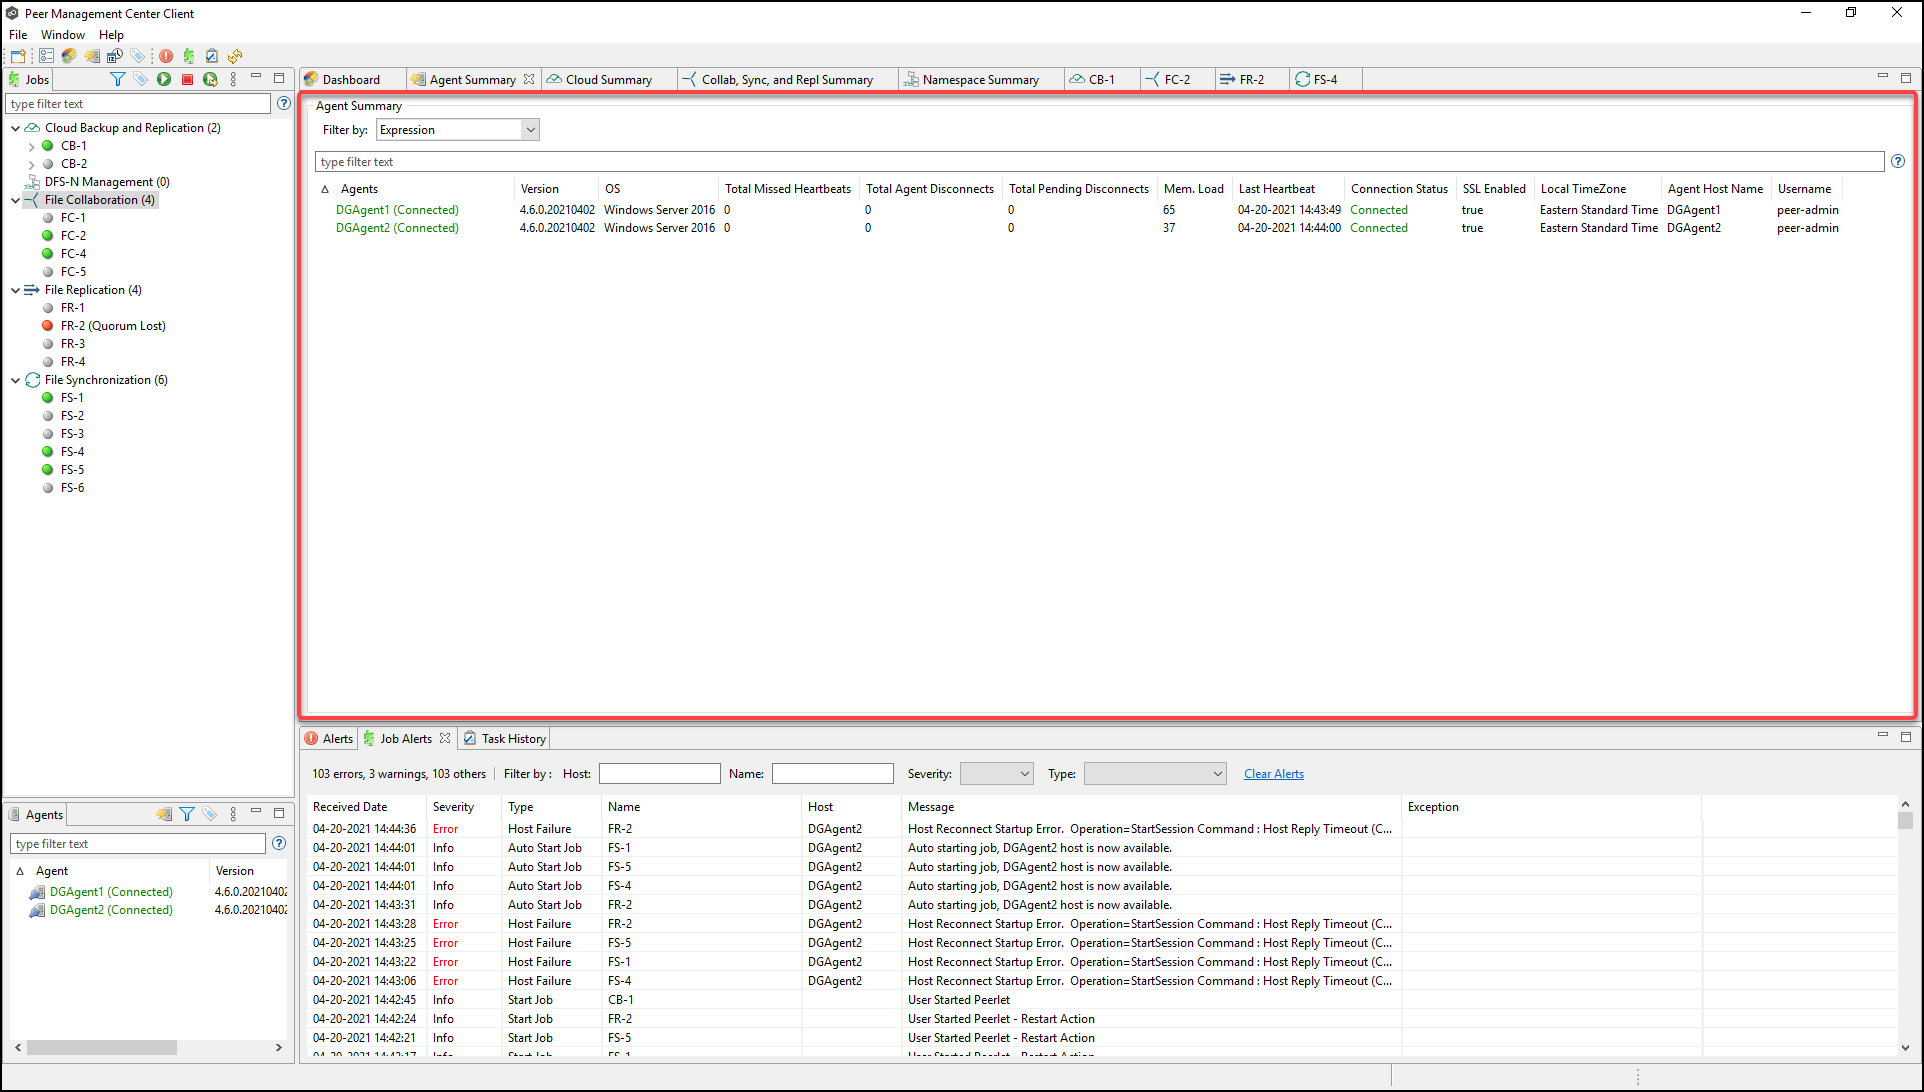Click agent lightning icon in Agents panel

[x=164, y=814]
